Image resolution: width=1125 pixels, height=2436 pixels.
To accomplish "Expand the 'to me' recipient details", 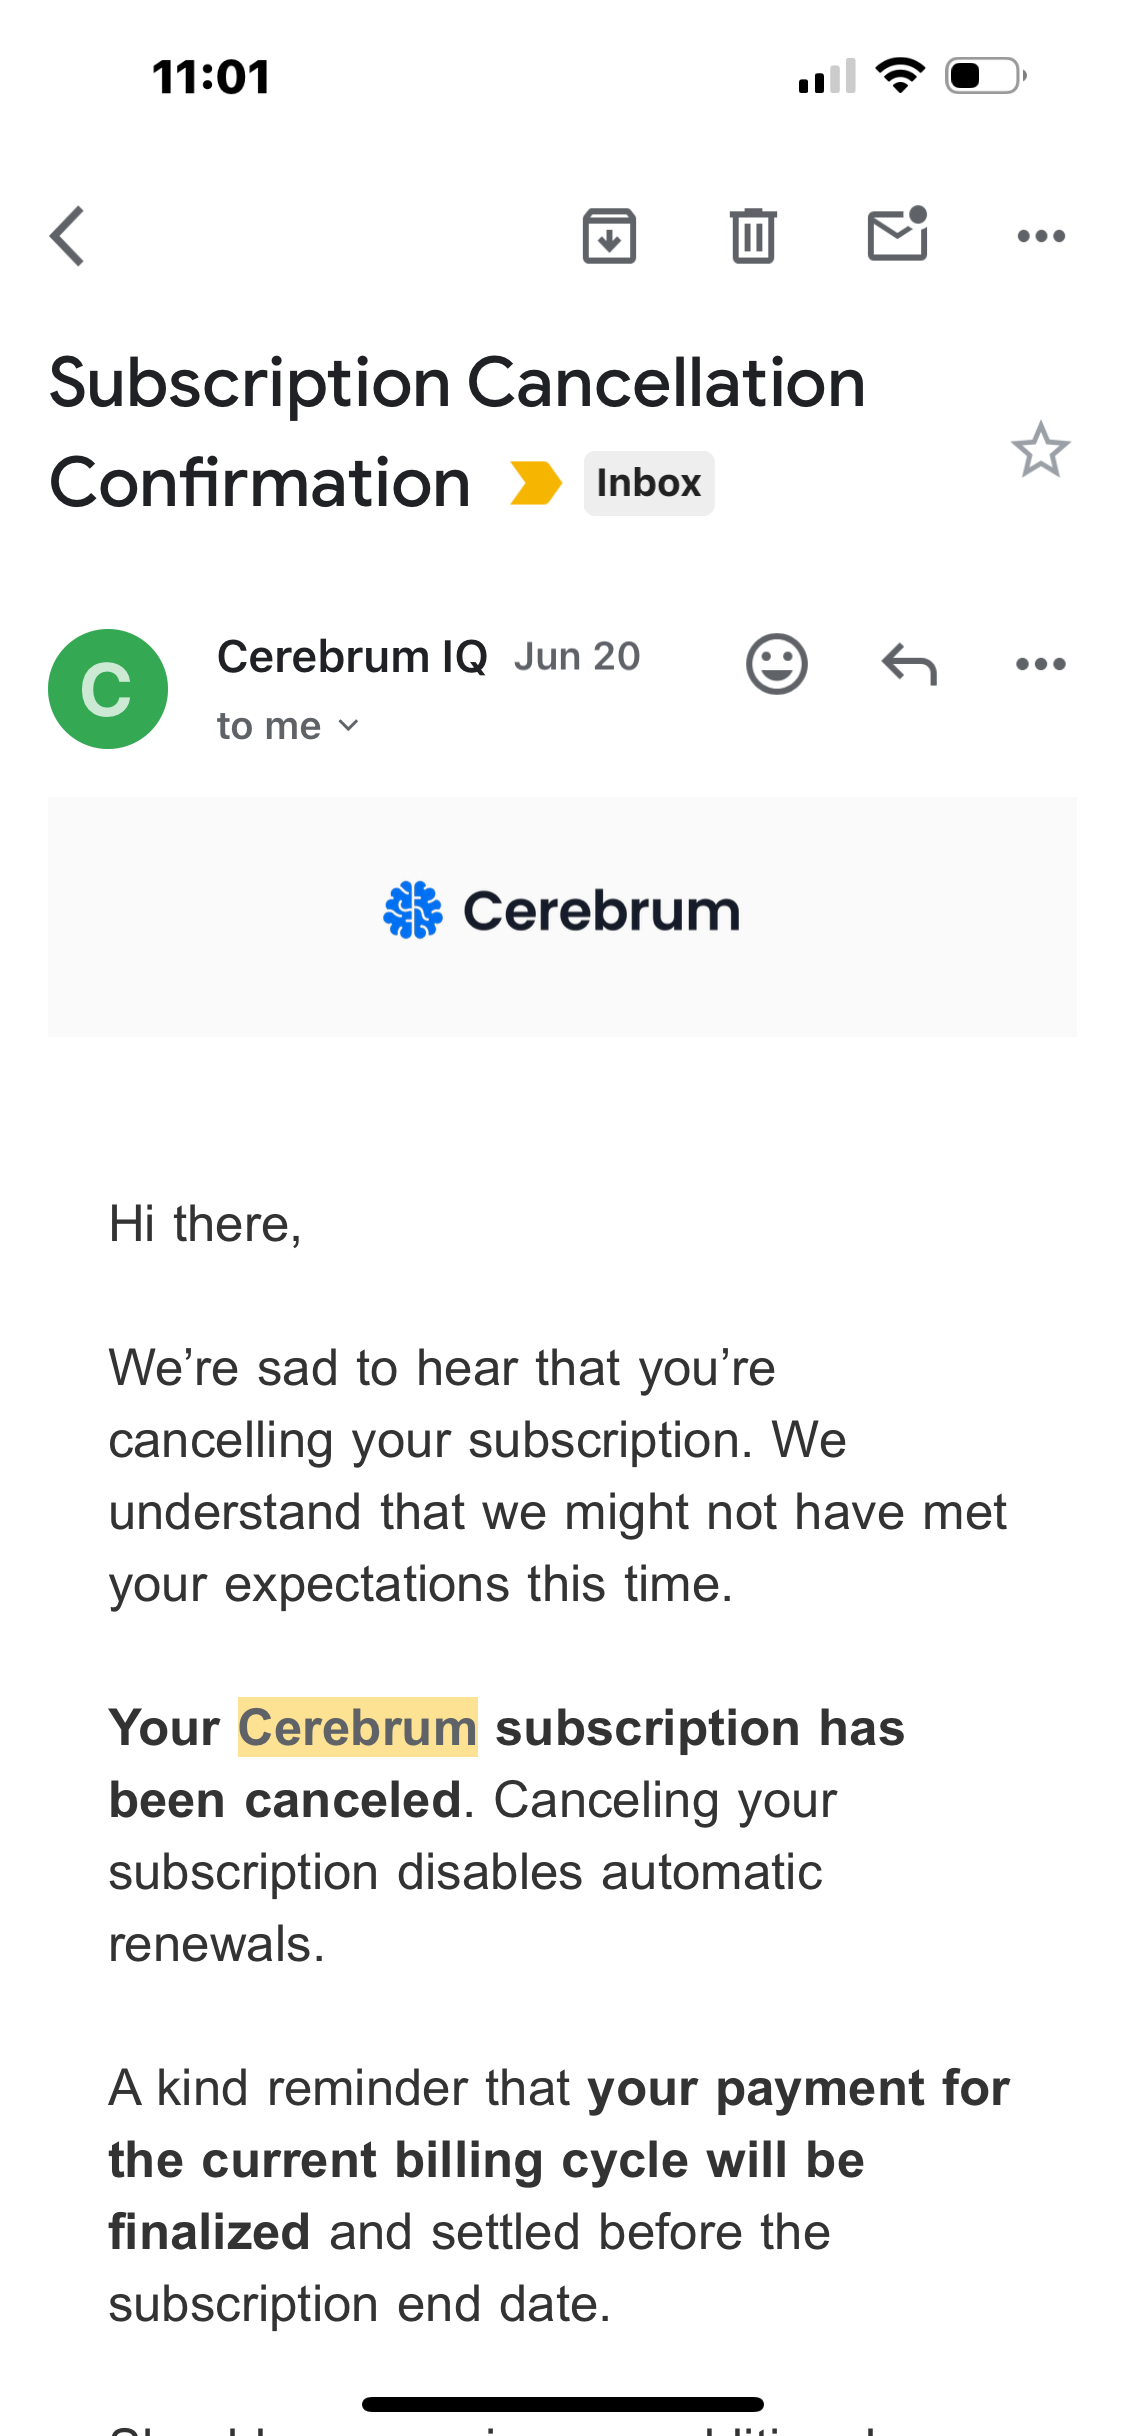I will coord(287,726).
